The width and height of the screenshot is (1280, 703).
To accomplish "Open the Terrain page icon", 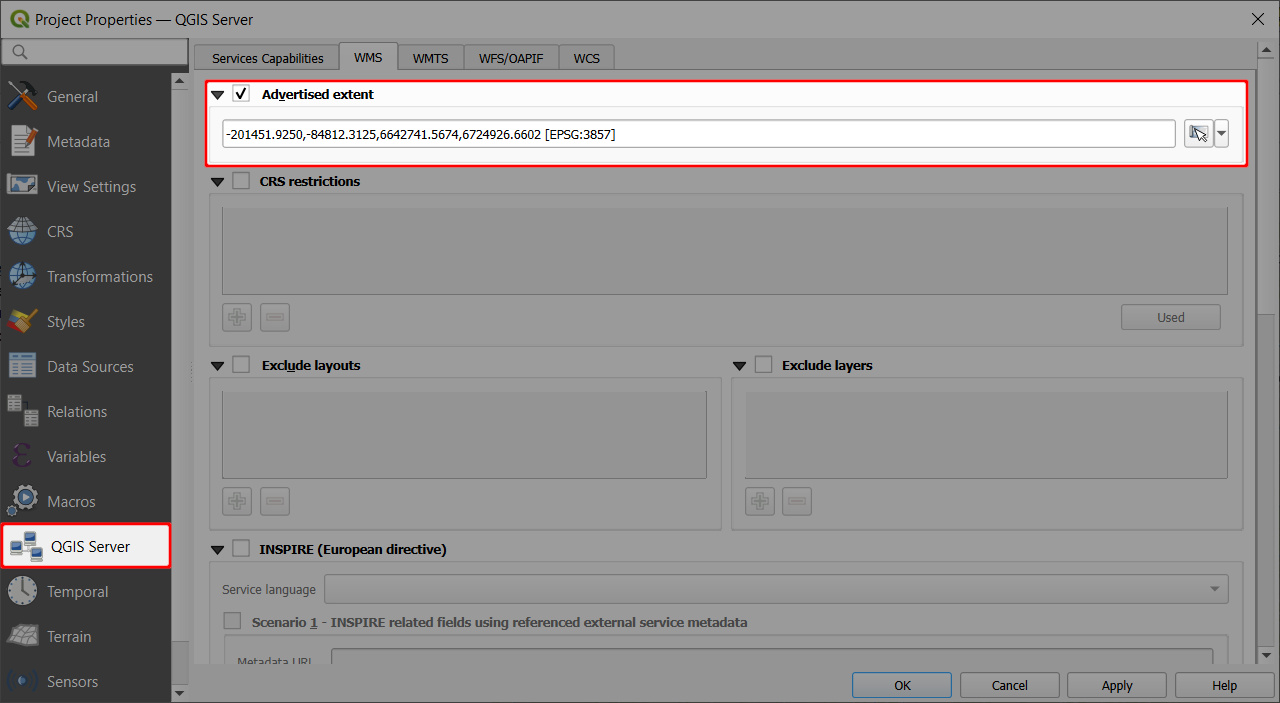I will pyautogui.click(x=22, y=636).
